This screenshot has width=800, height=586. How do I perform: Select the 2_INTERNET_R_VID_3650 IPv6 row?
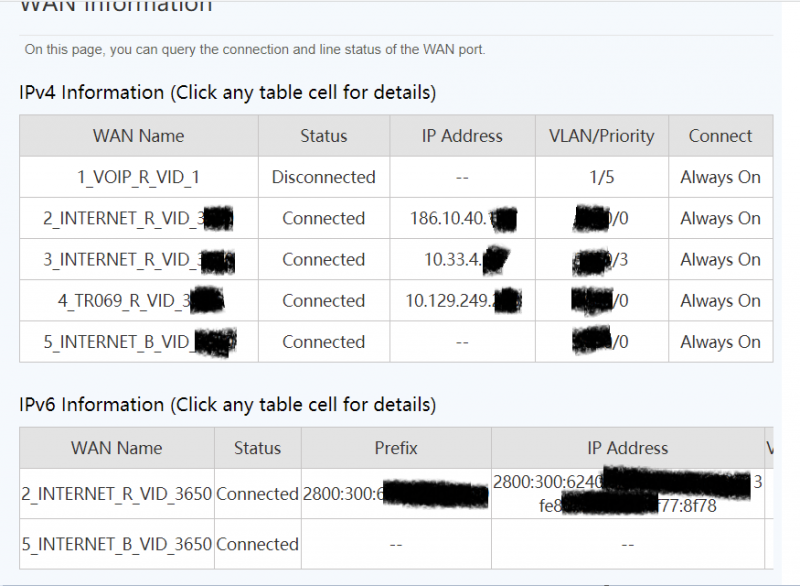(396, 494)
